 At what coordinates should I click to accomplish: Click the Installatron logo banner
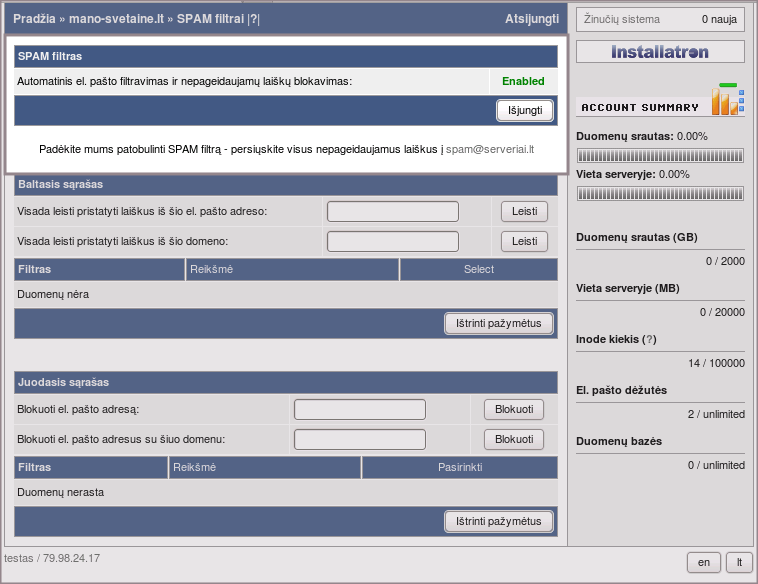661,51
